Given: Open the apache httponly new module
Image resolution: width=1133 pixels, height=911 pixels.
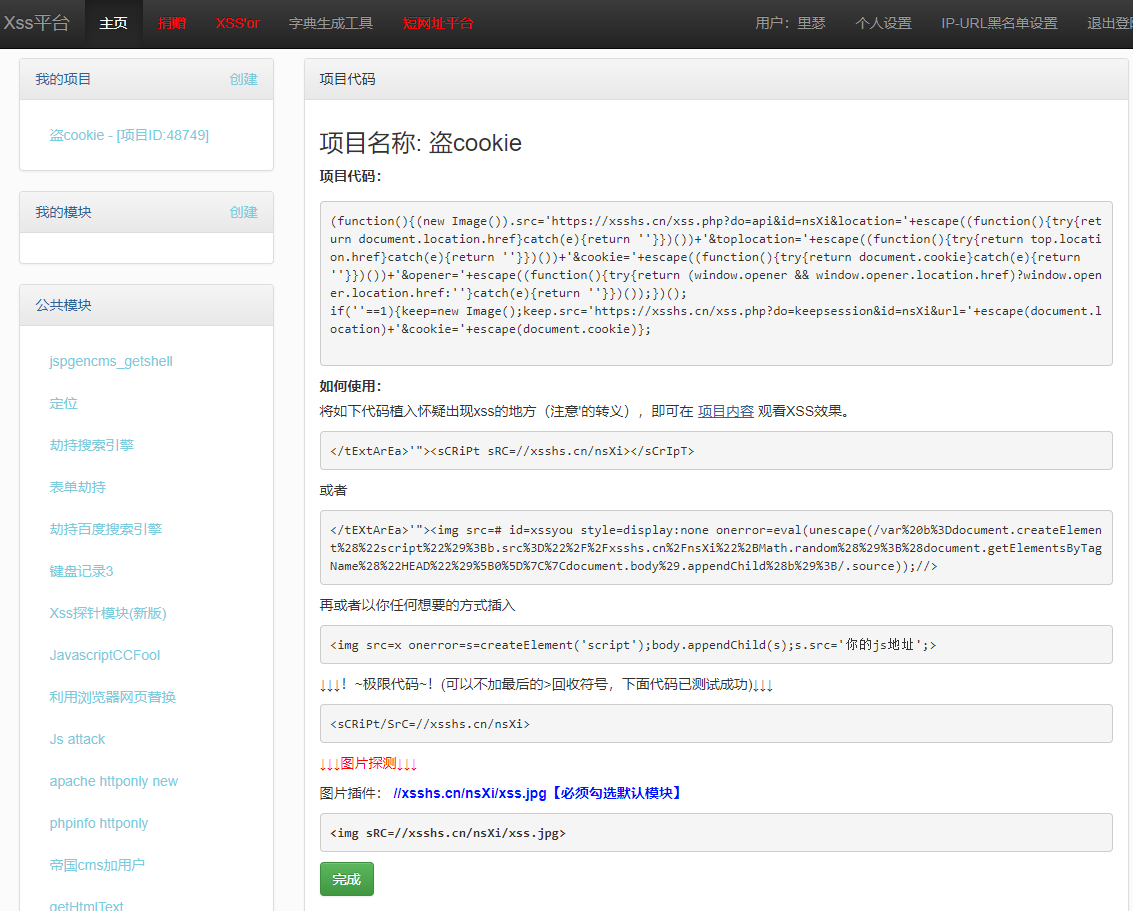Looking at the screenshot, I should pos(113,781).
